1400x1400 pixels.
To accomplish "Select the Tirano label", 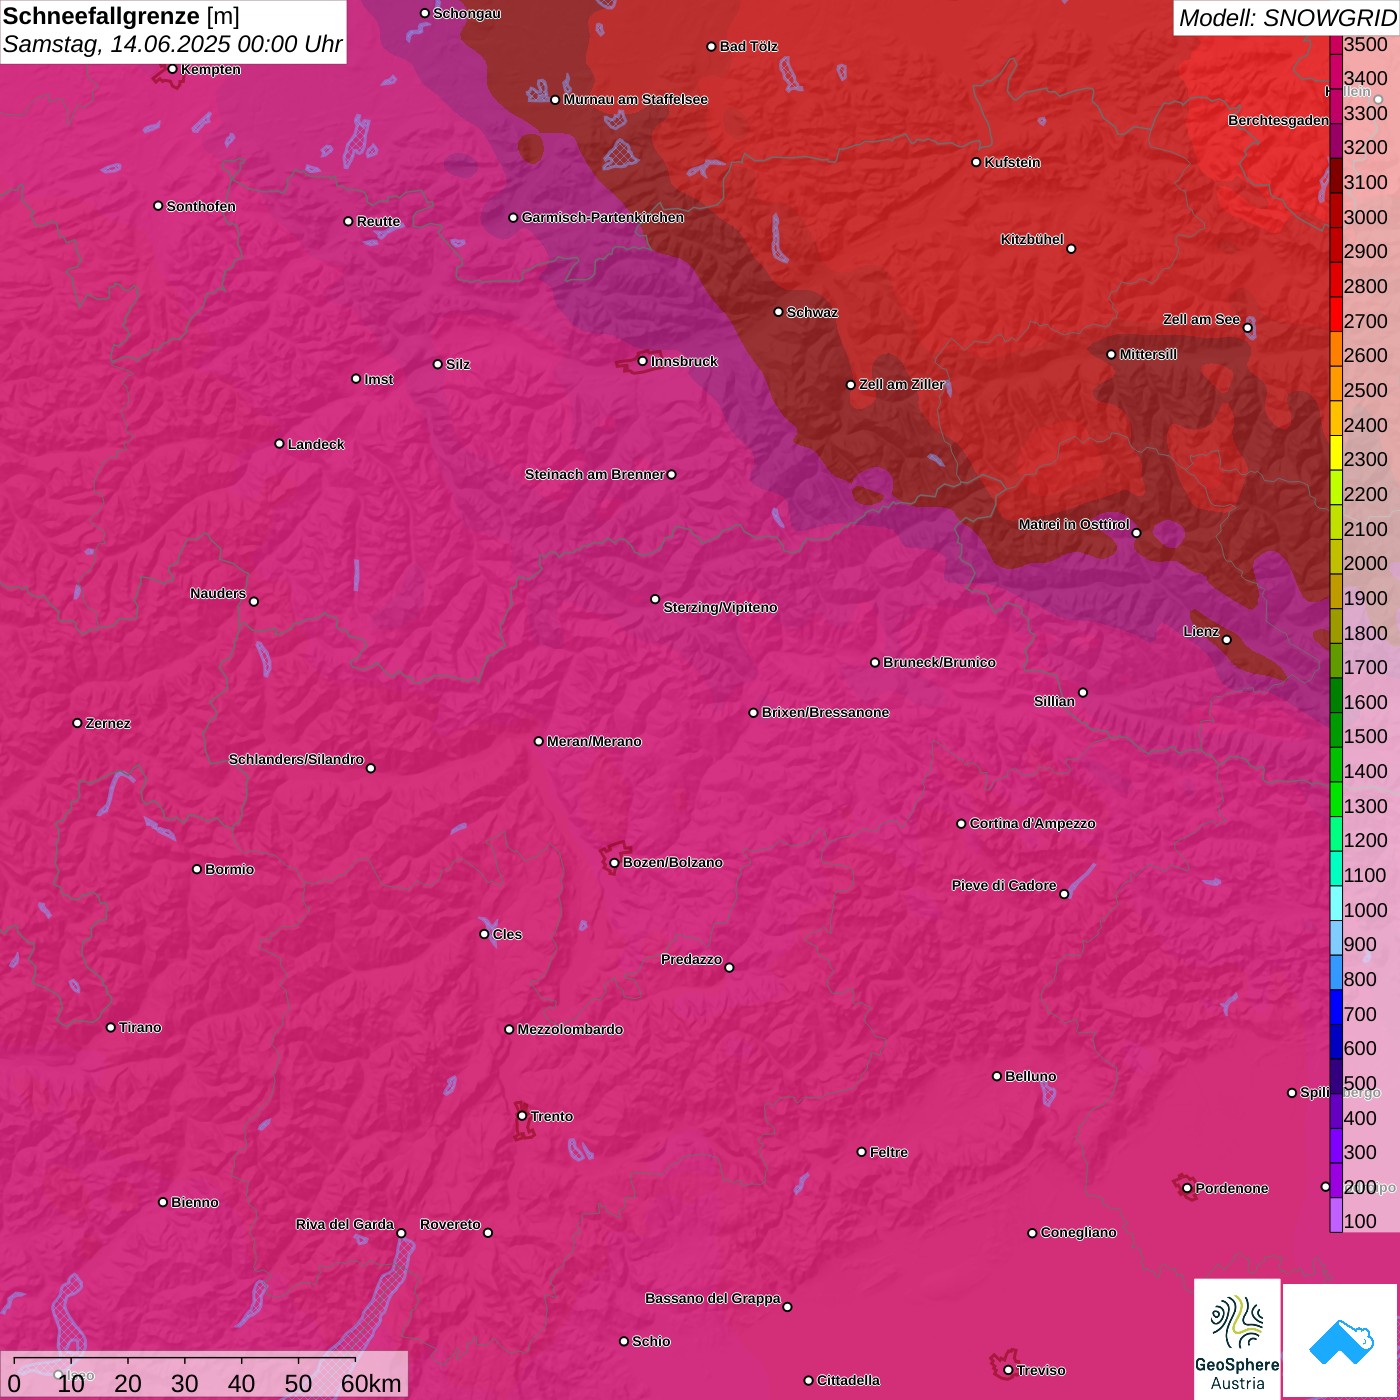I will 140,1027.
